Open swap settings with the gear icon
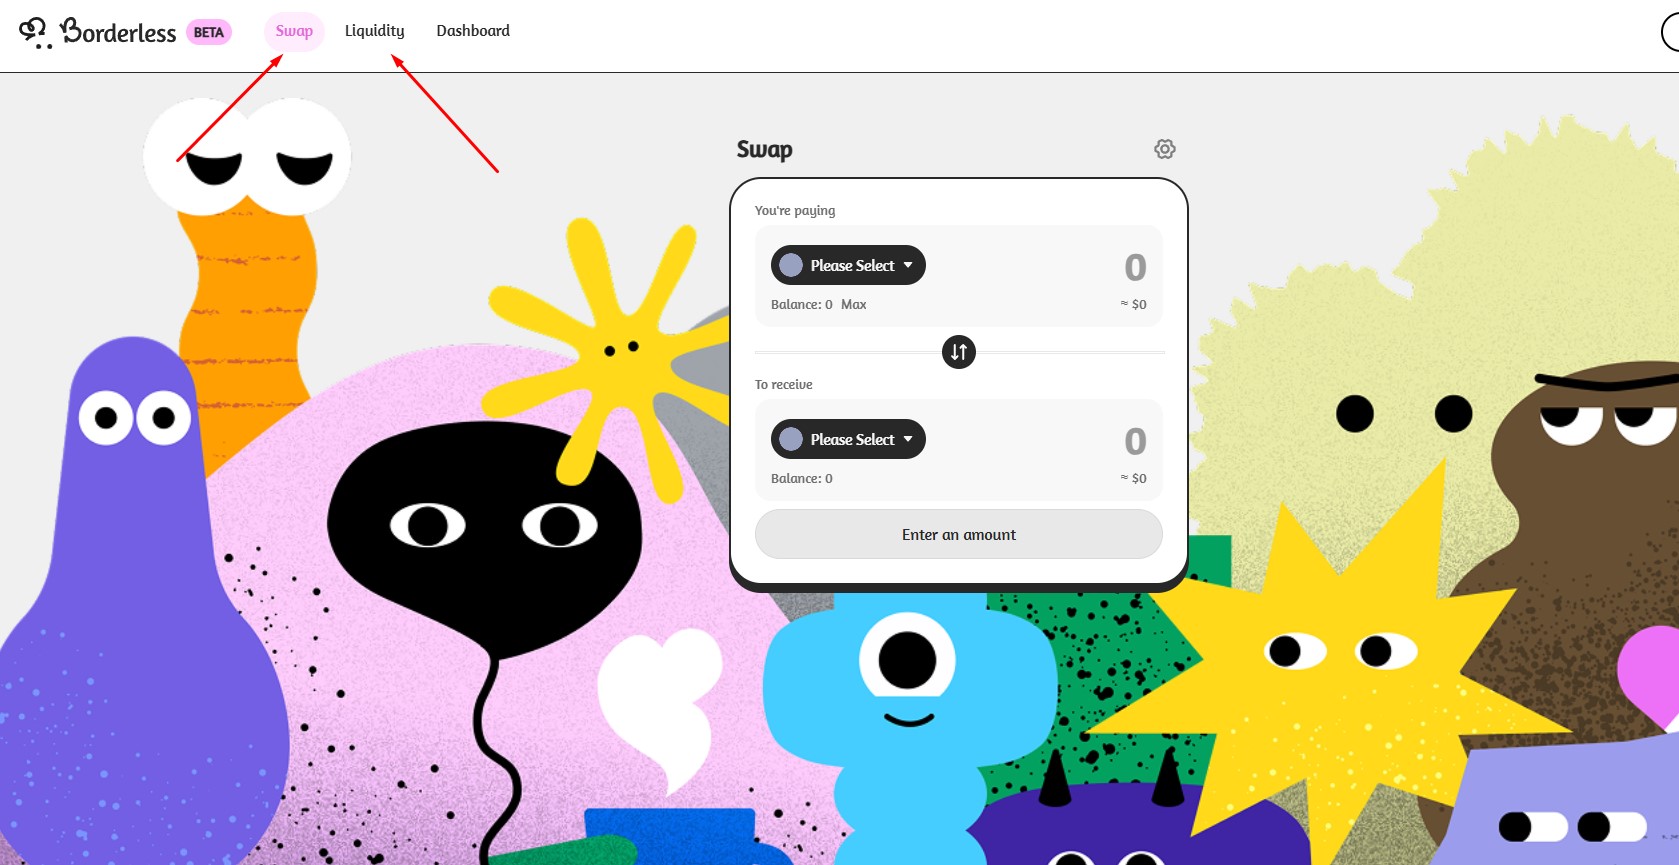1679x865 pixels. (x=1164, y=149)
